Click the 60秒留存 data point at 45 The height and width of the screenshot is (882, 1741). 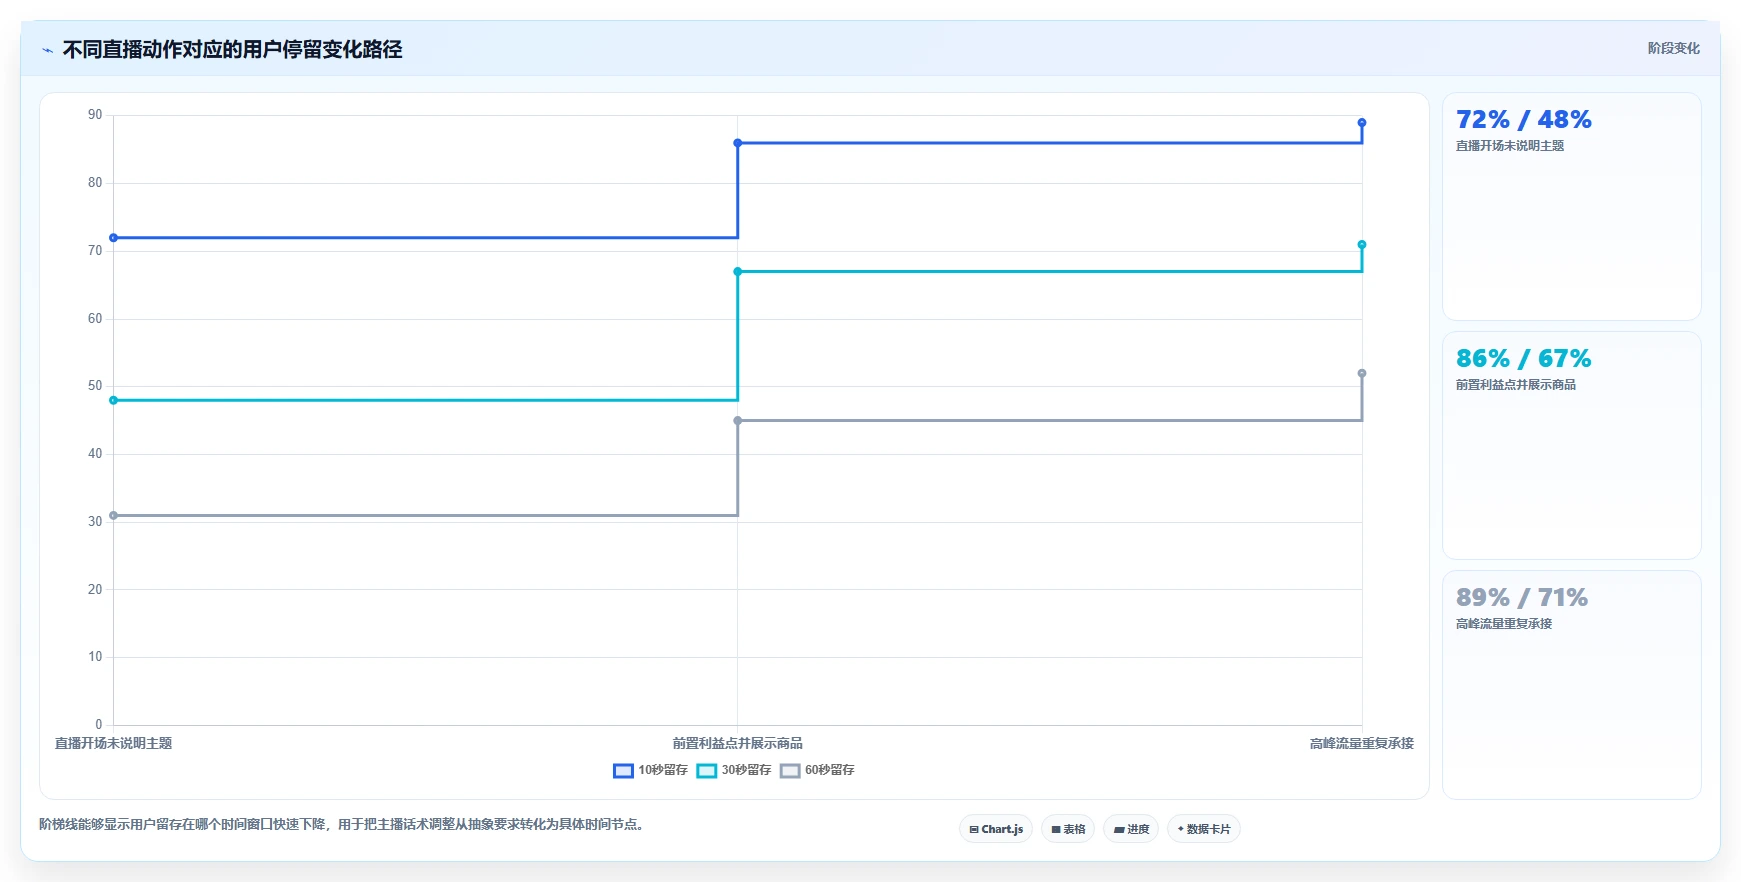coord(738,421)
